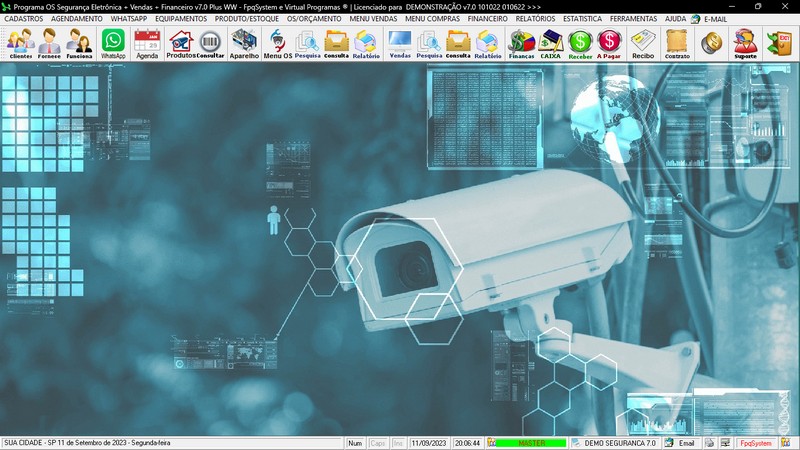Click Pesquisa icon next to Menu OS
800x450 pixels.
click(x=307, y=44)
